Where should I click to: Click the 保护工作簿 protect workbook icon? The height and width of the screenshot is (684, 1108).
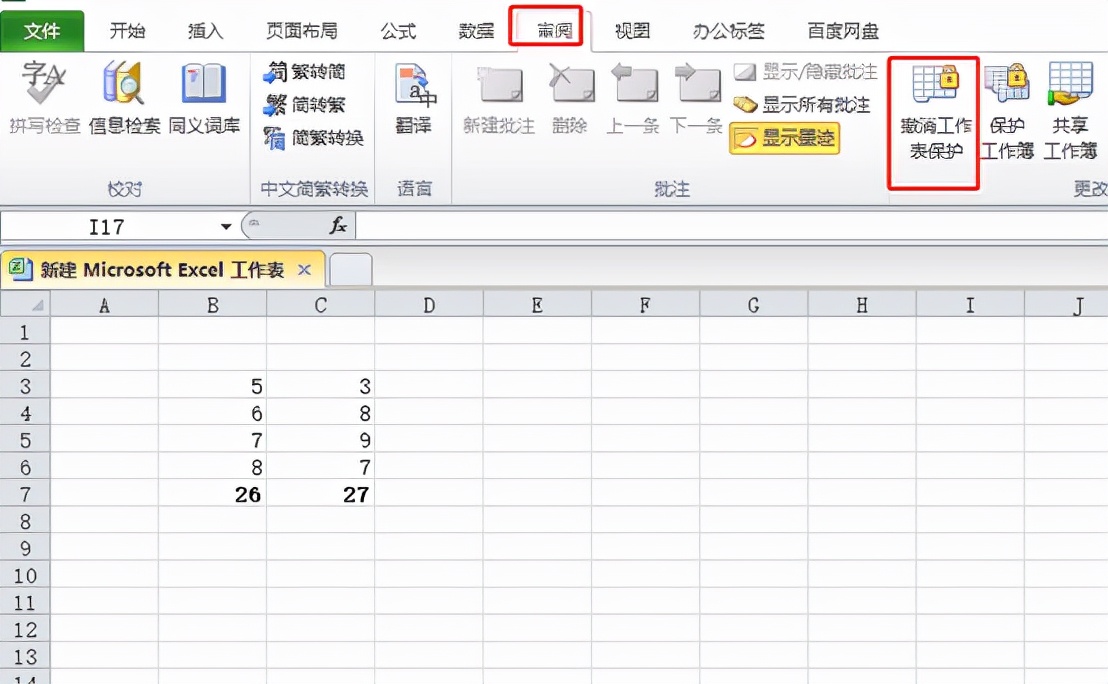(x=1009, y=105)
